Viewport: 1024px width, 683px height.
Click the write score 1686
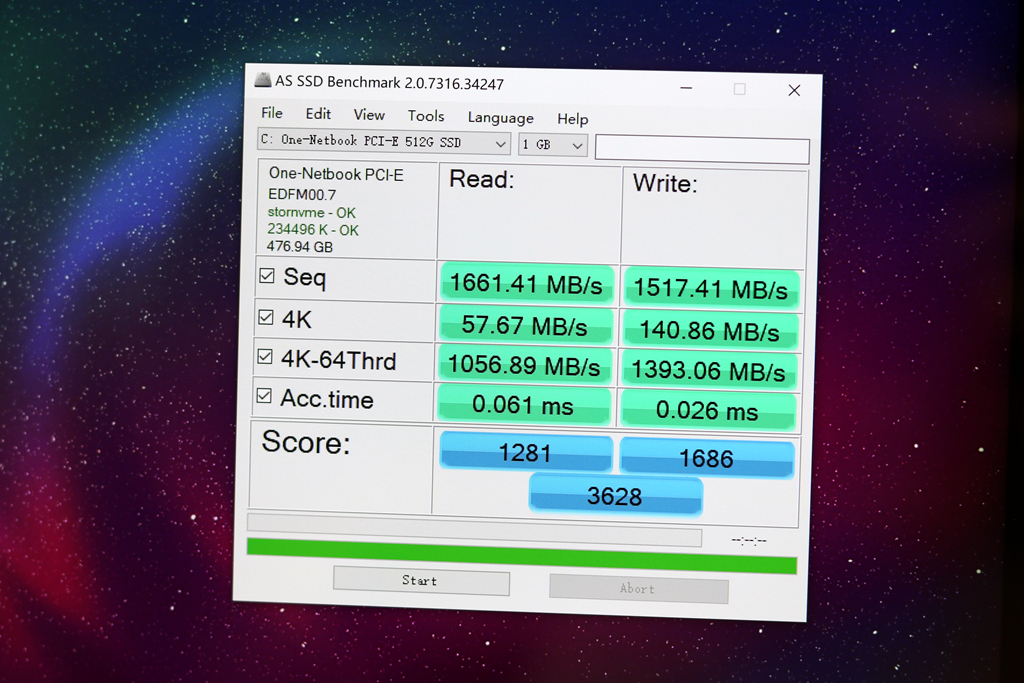pyautogui.click(x=707, y=458)
